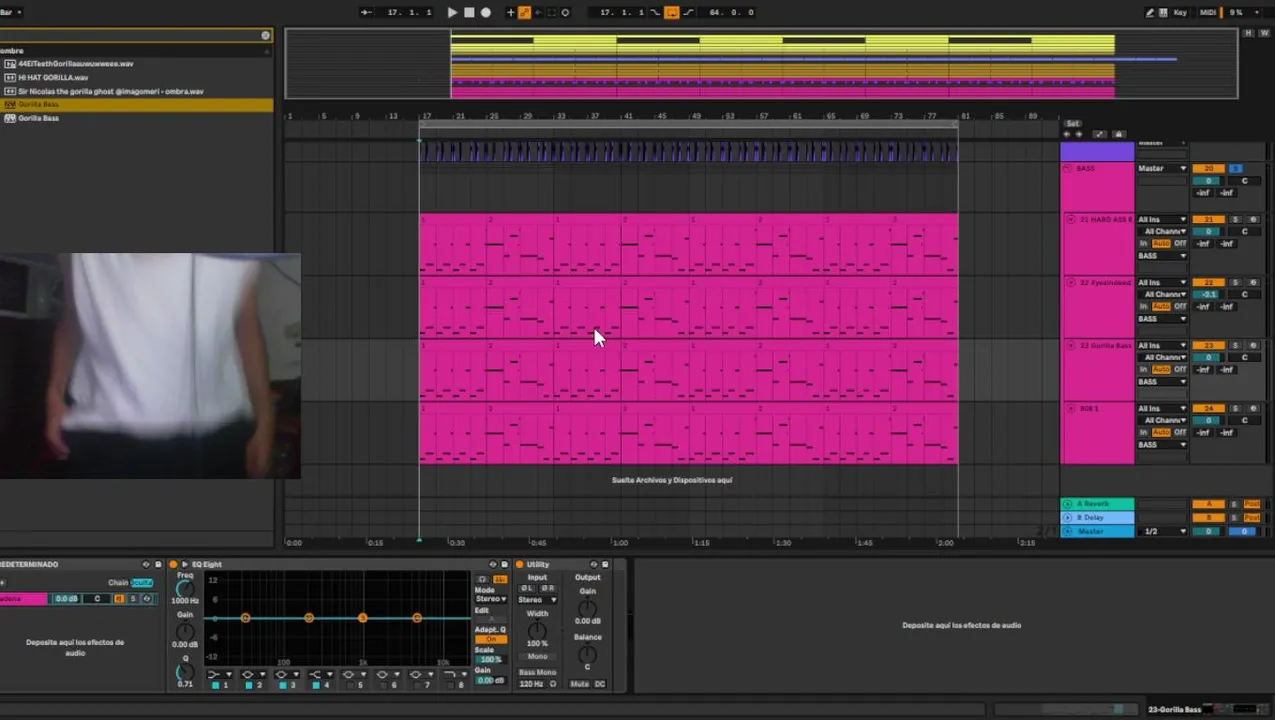Fold the 23 Gorilla Bass track

click(x=1071, y=345)
